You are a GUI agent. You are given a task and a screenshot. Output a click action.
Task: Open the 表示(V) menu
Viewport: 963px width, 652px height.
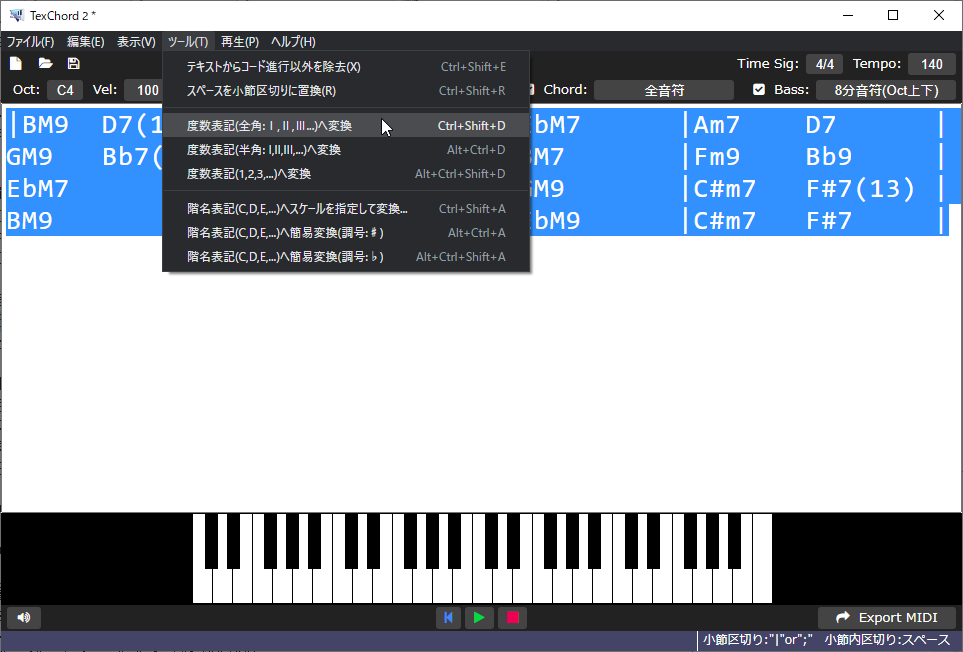pos(136,42)
